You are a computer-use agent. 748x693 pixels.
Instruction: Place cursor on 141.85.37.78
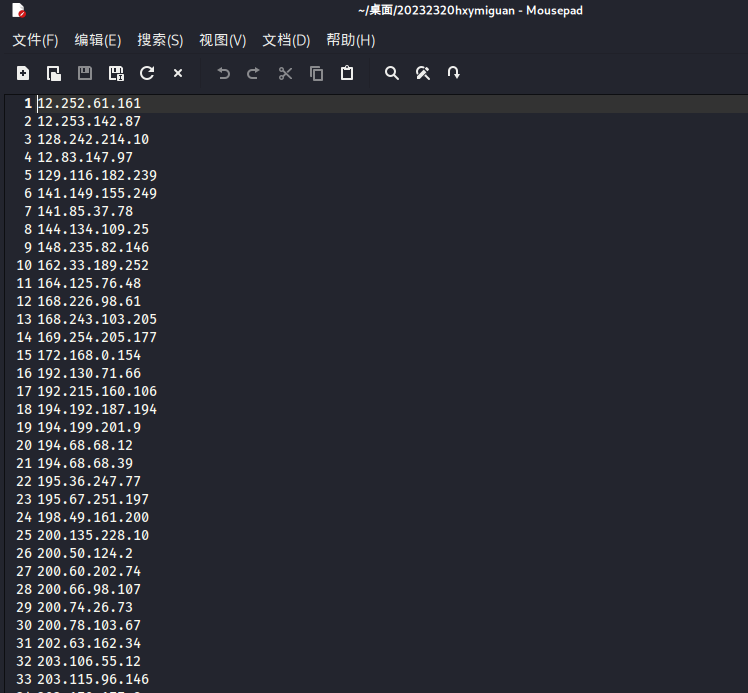pyautogui.click(x=85, y=211)
